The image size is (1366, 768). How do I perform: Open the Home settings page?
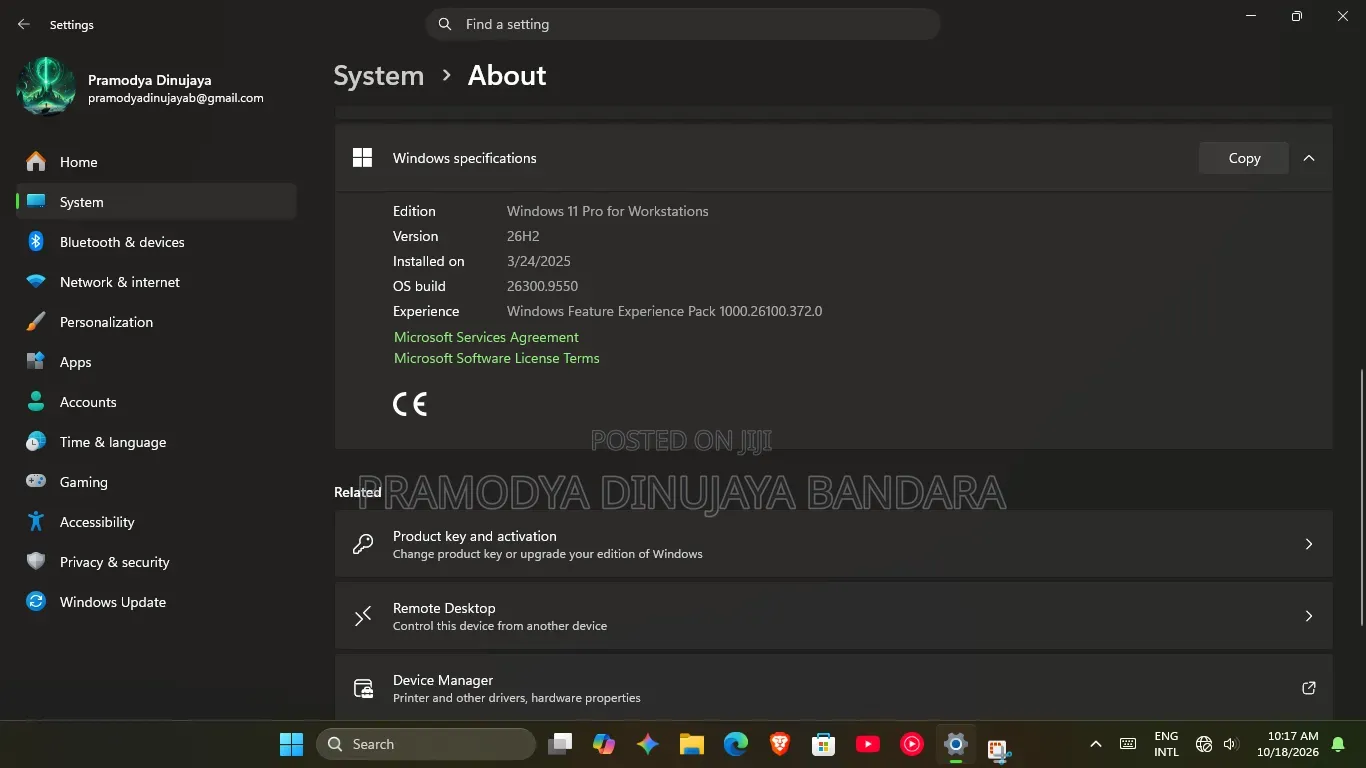pos(156,162)
